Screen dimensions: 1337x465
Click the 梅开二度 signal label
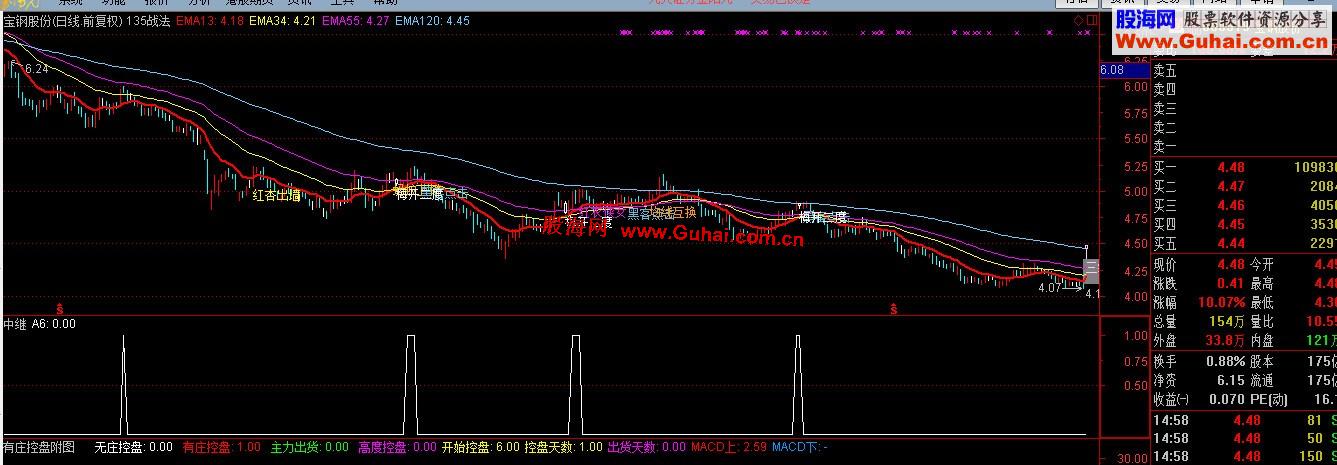[x=823, y=216]
